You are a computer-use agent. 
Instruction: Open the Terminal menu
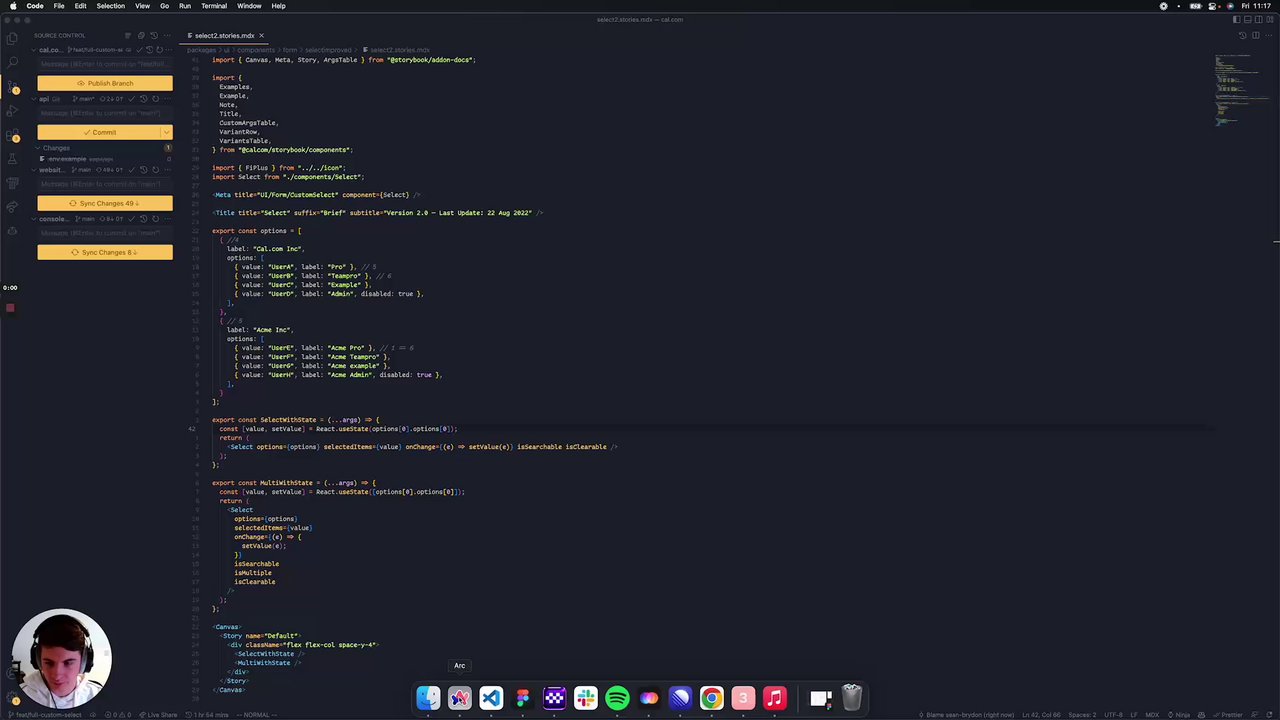point(214,6)
